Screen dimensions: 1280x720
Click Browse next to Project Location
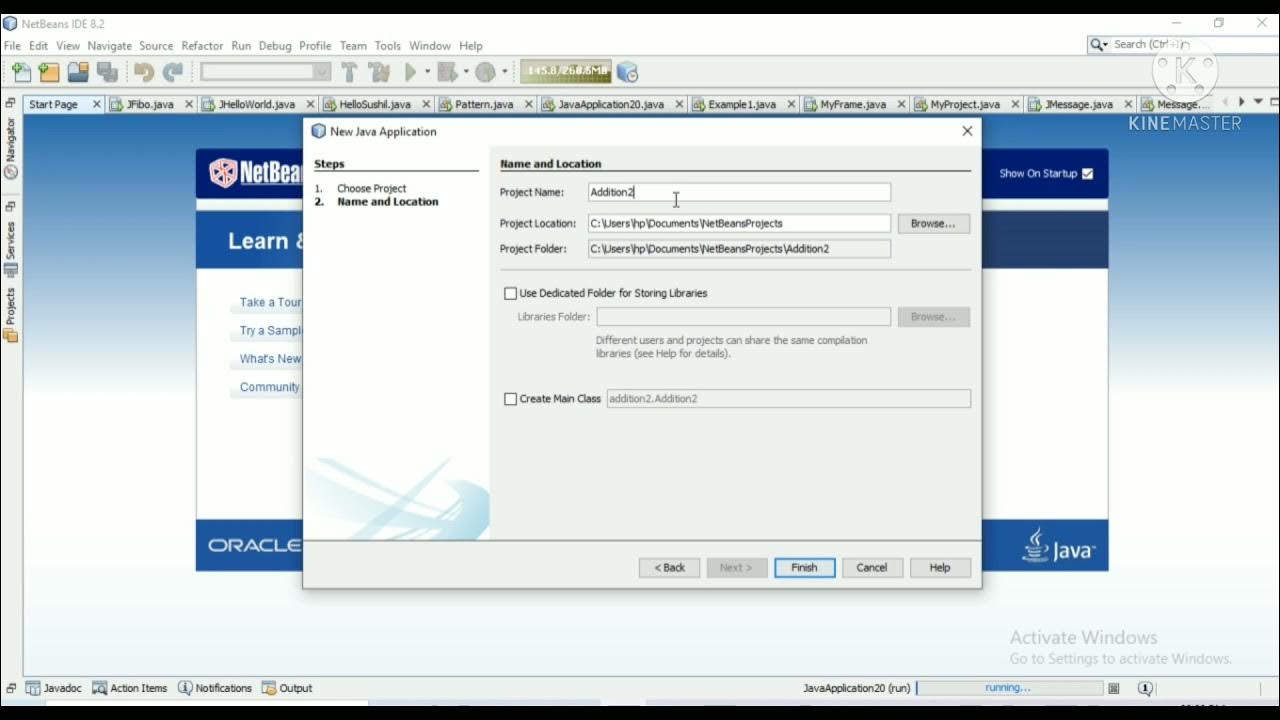click(x=934, y=224)
